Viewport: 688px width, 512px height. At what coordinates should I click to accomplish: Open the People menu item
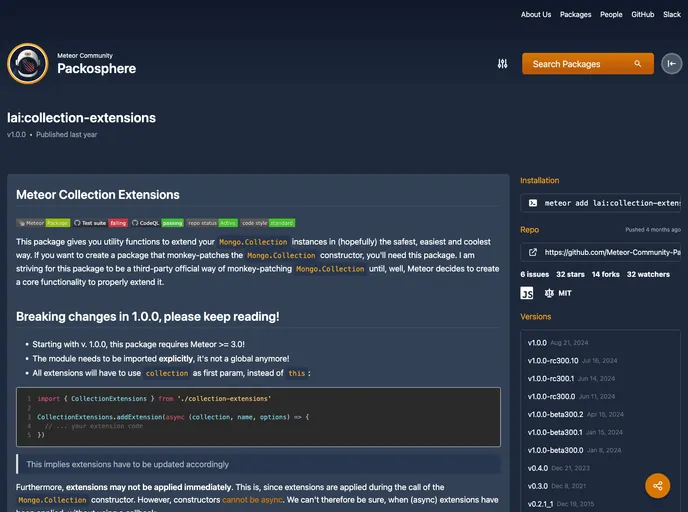click(611, 14)
